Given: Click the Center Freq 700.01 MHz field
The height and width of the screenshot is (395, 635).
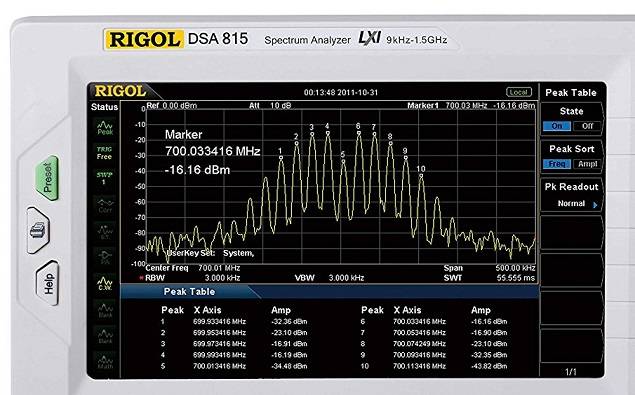Looking at the screenshot, I should point(193,268).
